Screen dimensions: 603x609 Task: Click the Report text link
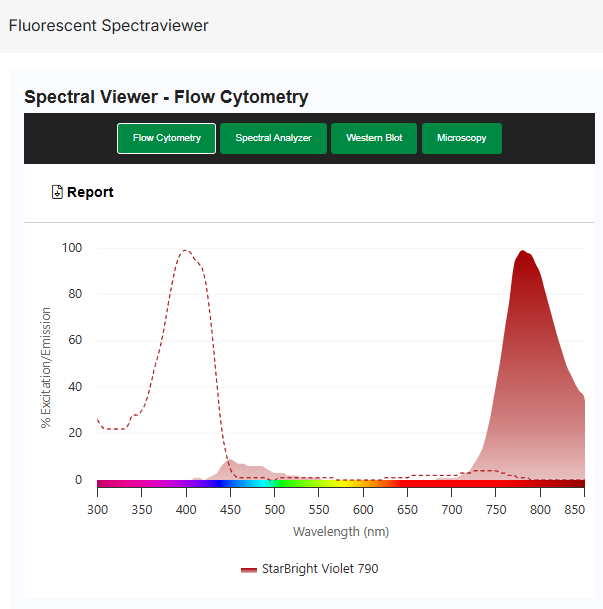point(90,192)
